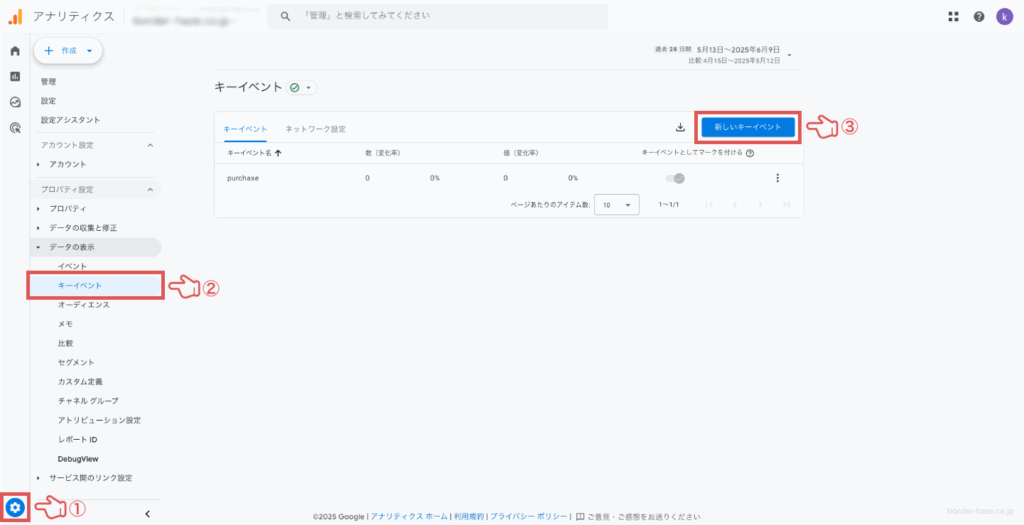Expand データの収集と修正
1024x525 pixels.
click(39, 228)
